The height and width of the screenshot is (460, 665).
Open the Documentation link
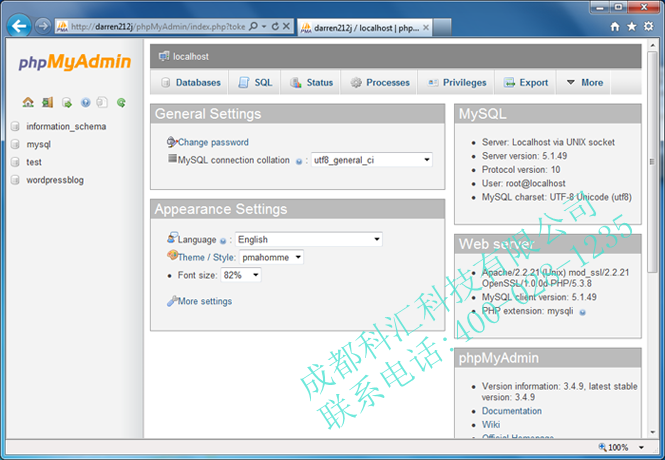pos(511,411)
